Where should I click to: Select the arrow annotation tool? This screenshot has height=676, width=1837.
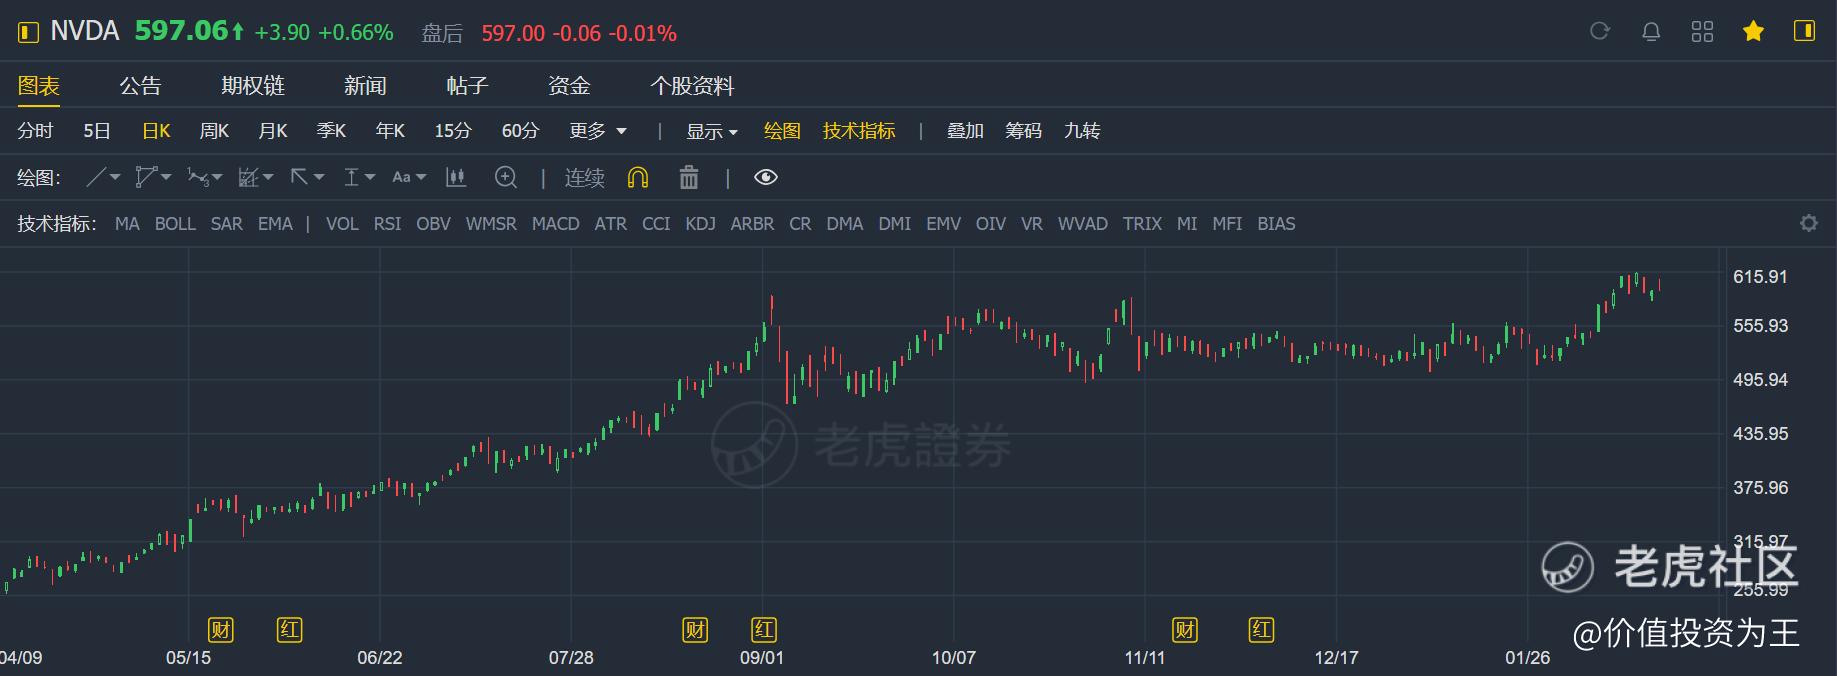pyautogui.click(x=299, y=177)
